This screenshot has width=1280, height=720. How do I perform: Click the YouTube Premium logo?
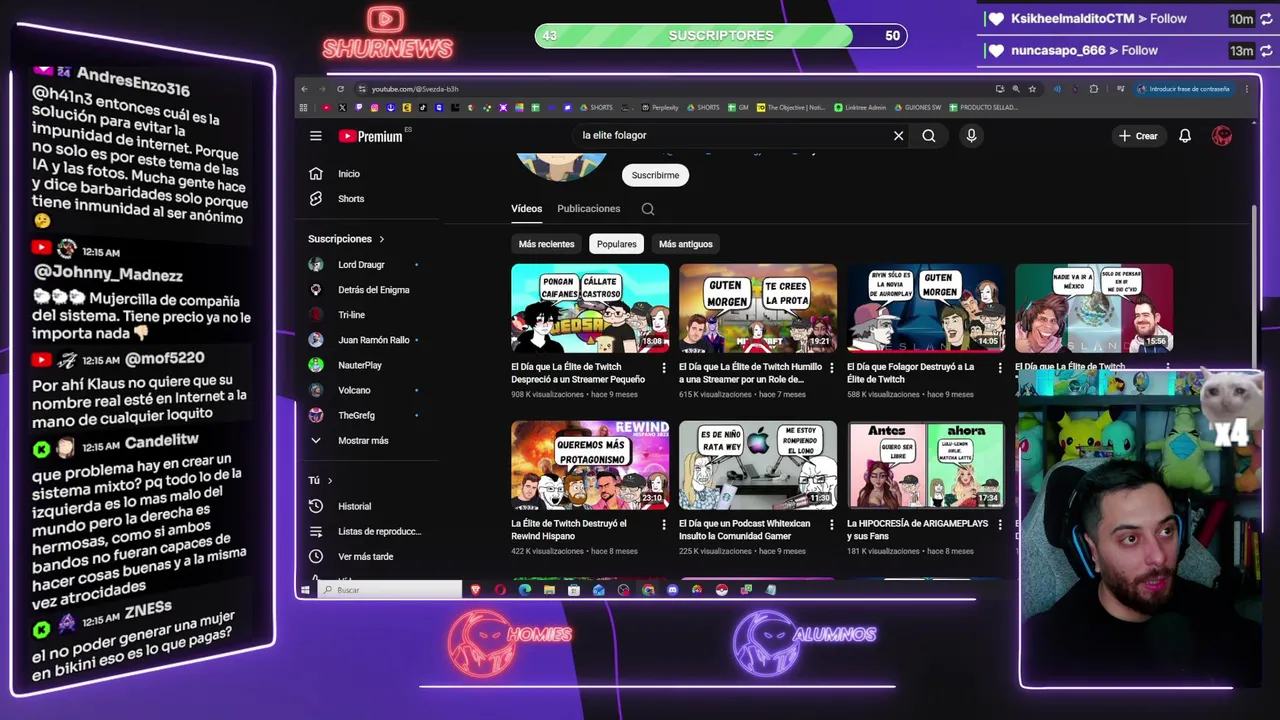coord(371,136)
